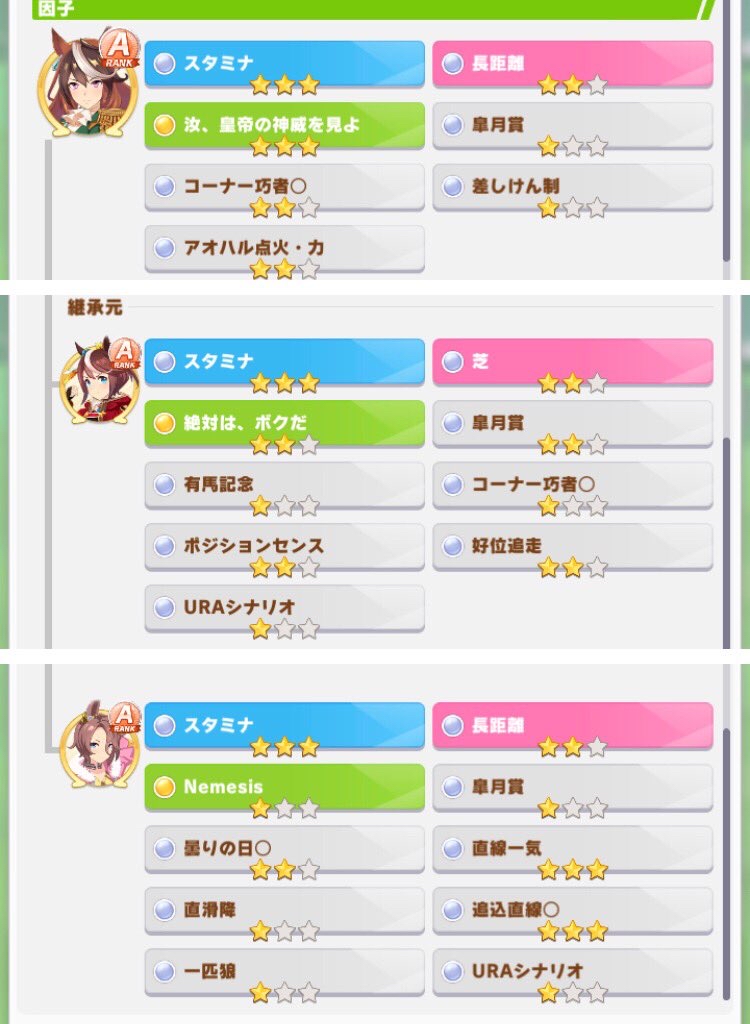750x1024 pixels.
Task: Select the 追込直線○ skill factor
Action: 572,910
